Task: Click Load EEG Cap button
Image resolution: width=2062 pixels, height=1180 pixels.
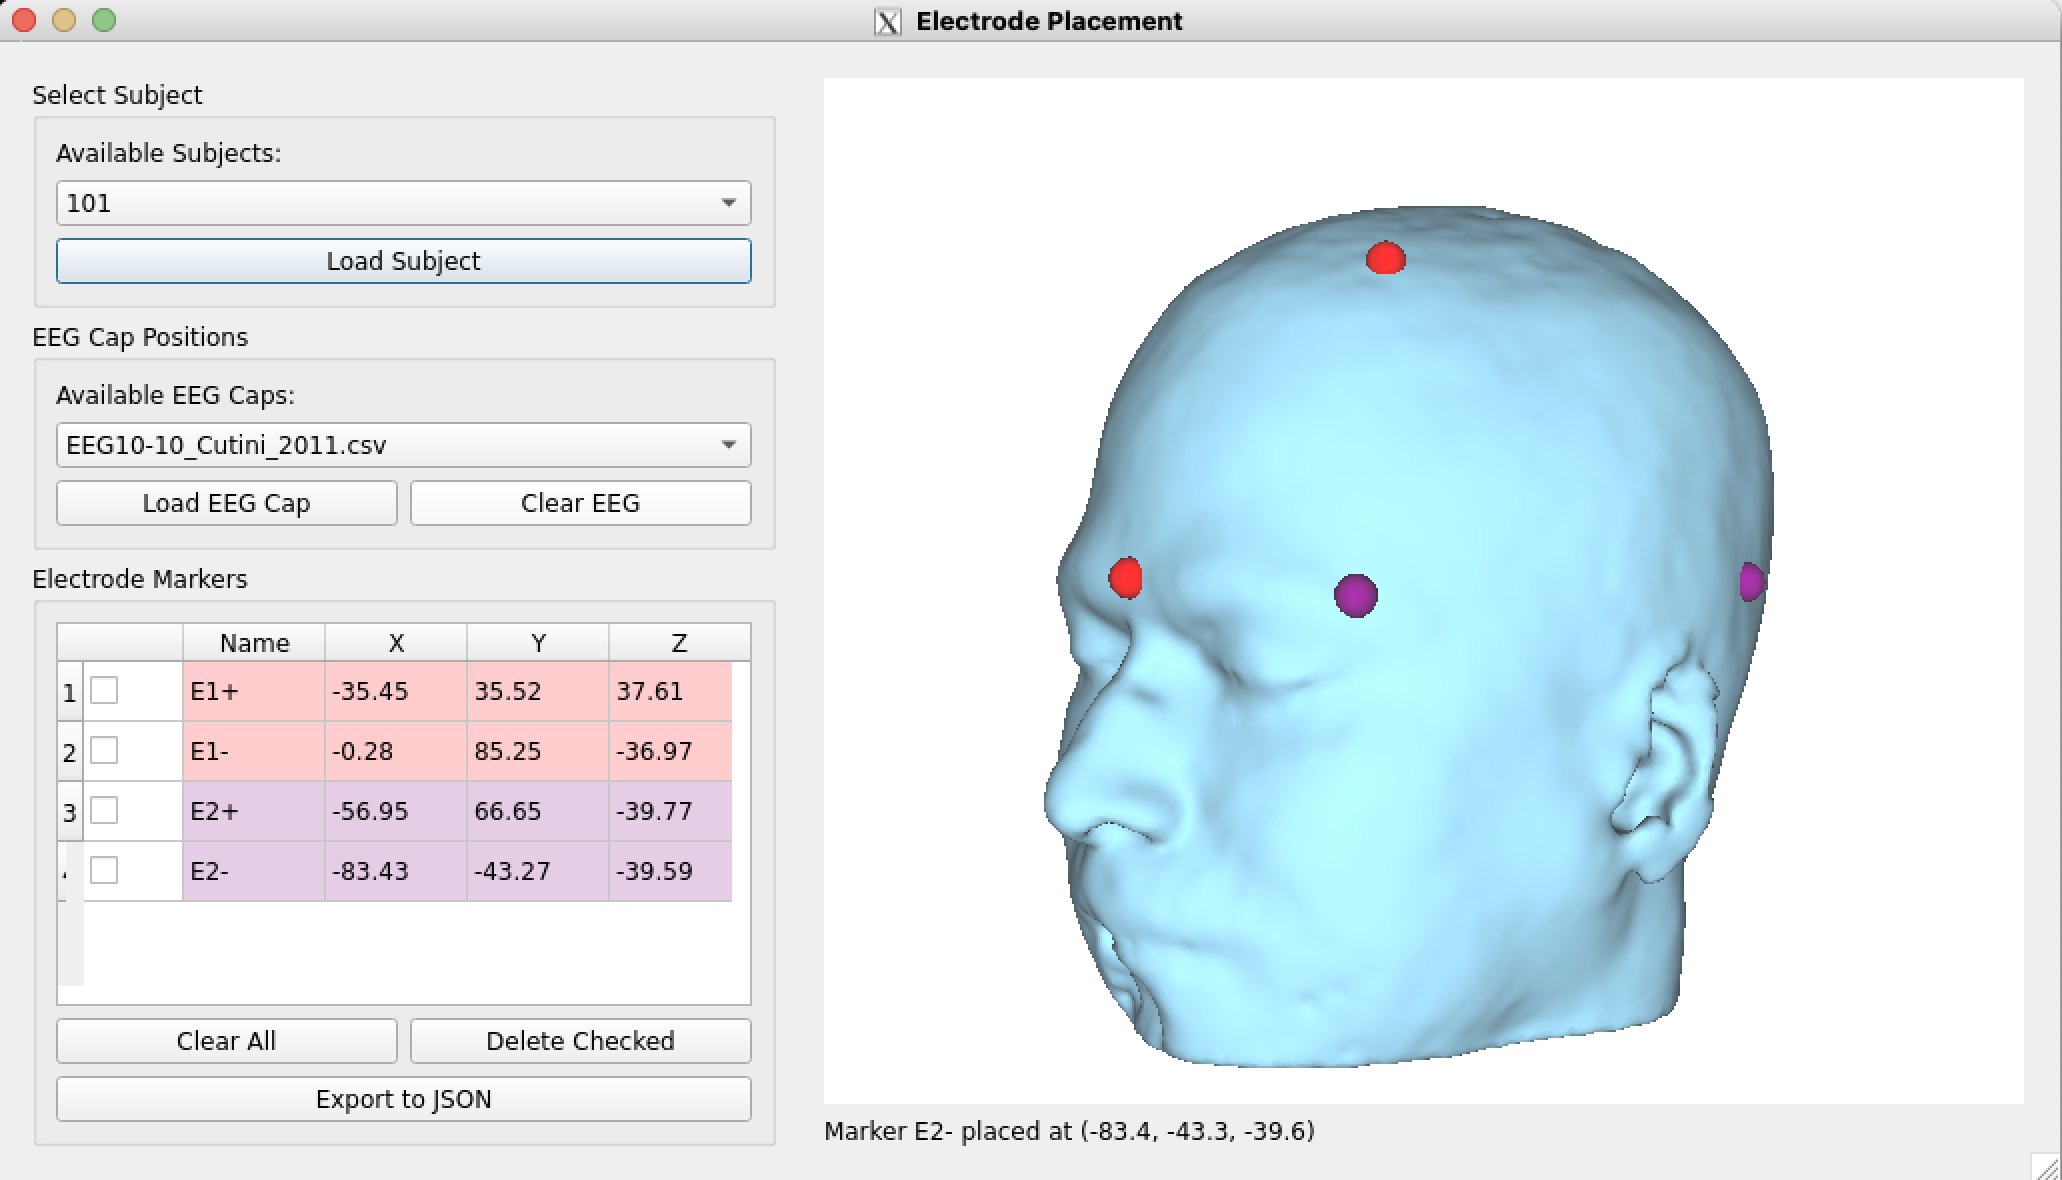Action: [x=226, y=503]
